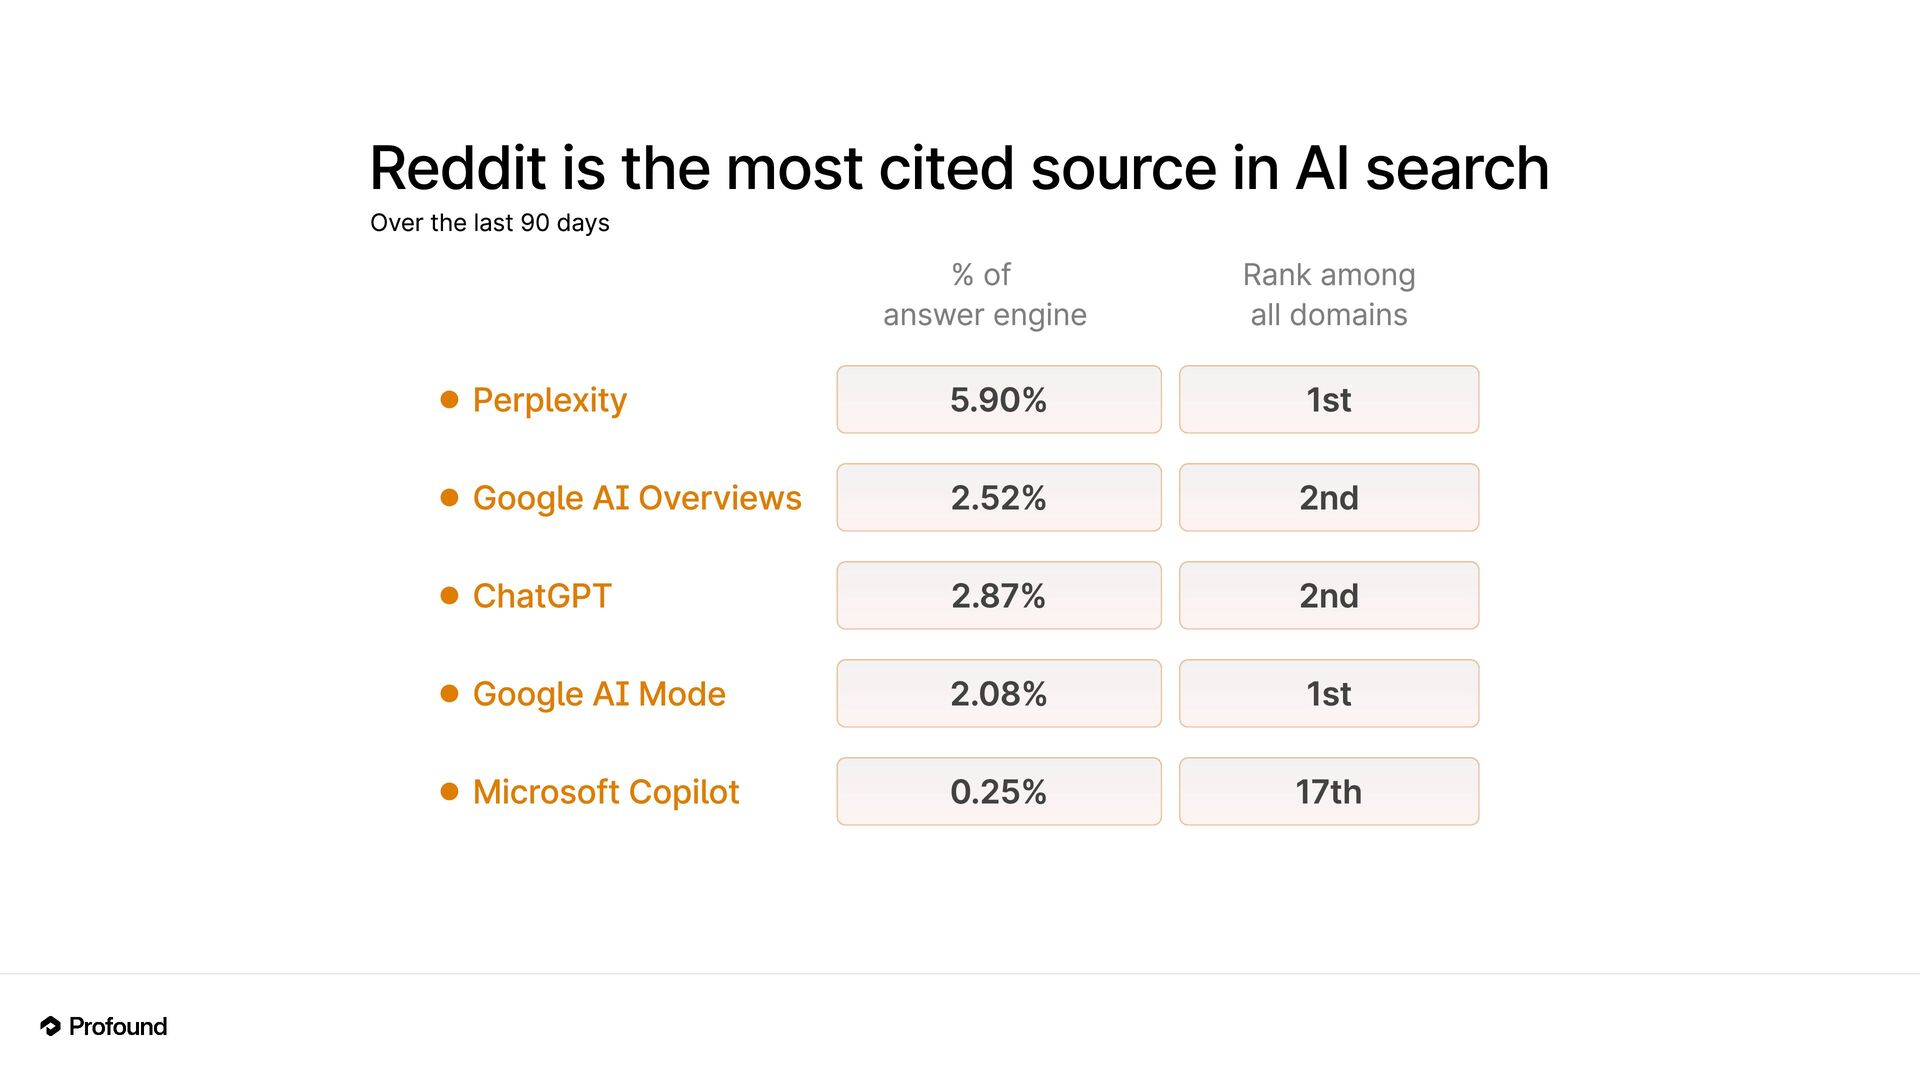
Task: Click the slide title about Reddit
Action: 959,167
